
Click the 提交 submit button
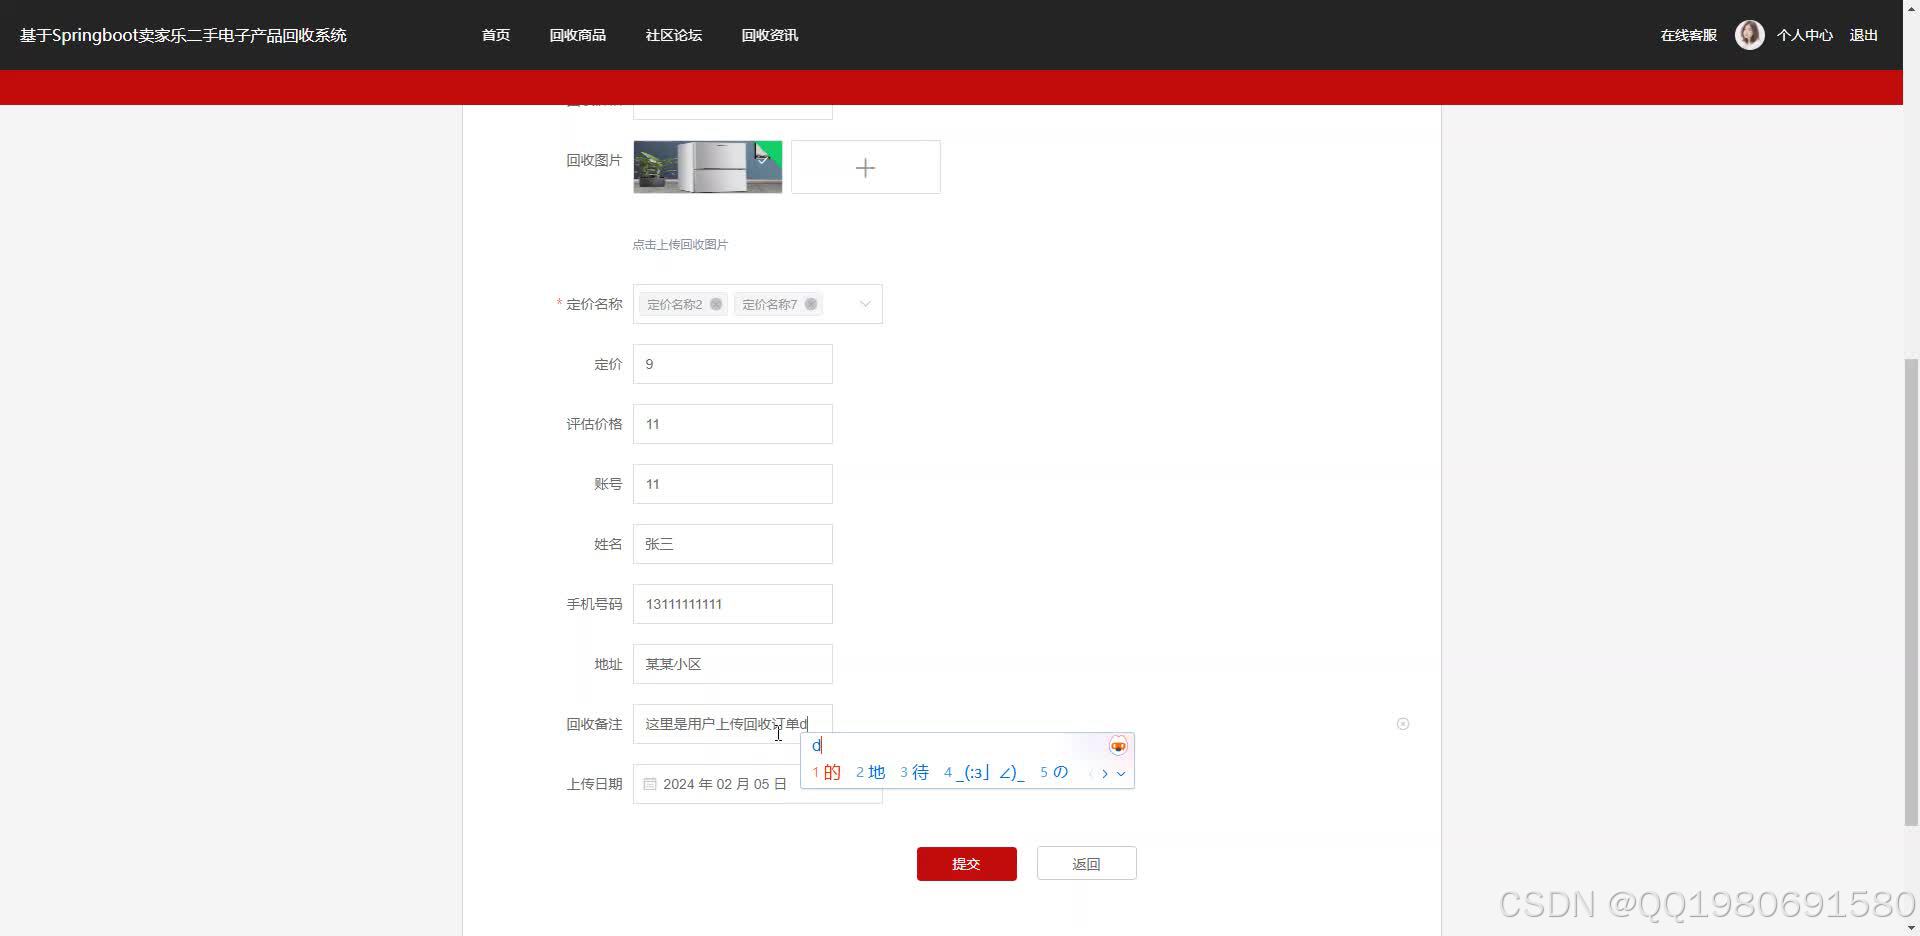(x=966, y=863)
